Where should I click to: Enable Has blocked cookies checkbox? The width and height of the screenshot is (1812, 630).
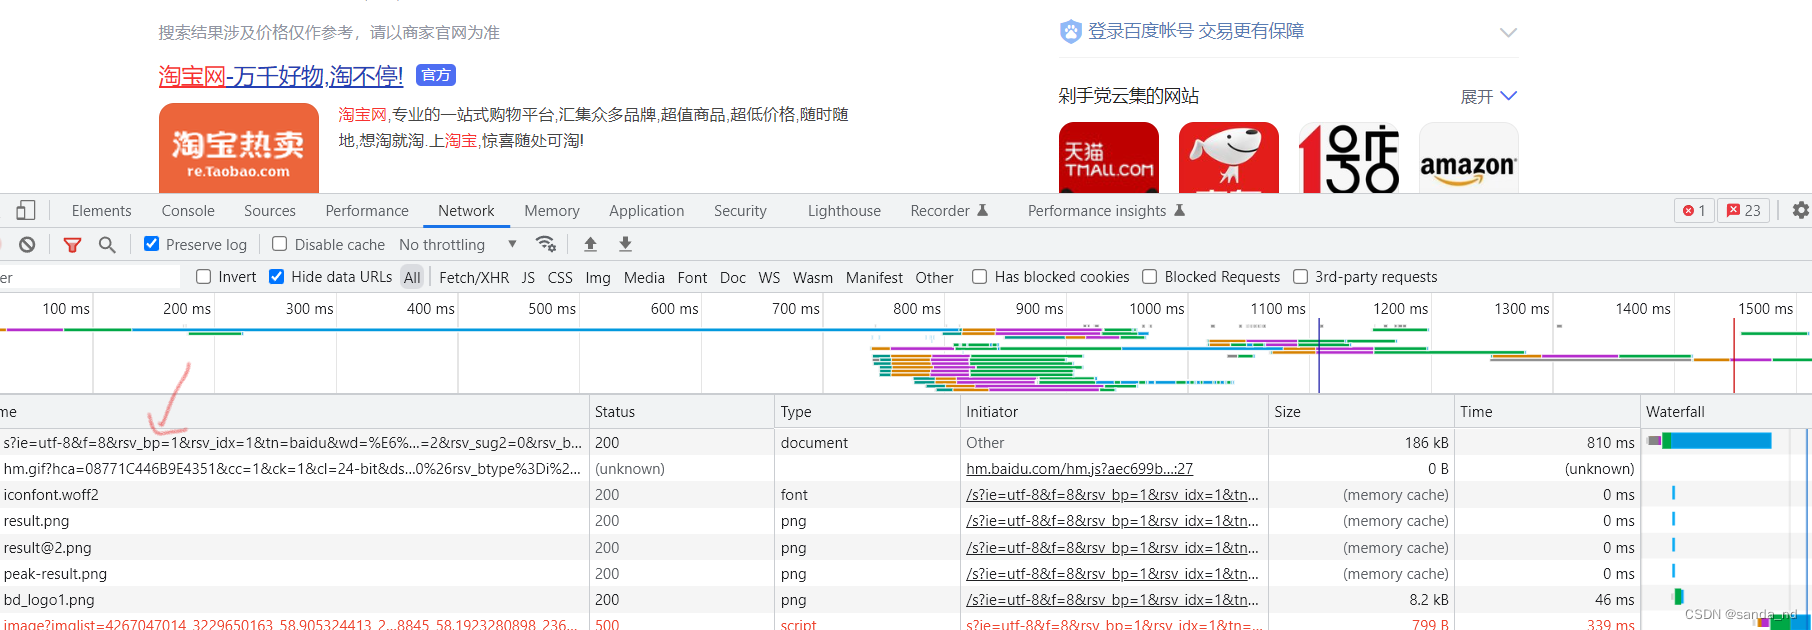pyautogui.click(x=980, y=276)
